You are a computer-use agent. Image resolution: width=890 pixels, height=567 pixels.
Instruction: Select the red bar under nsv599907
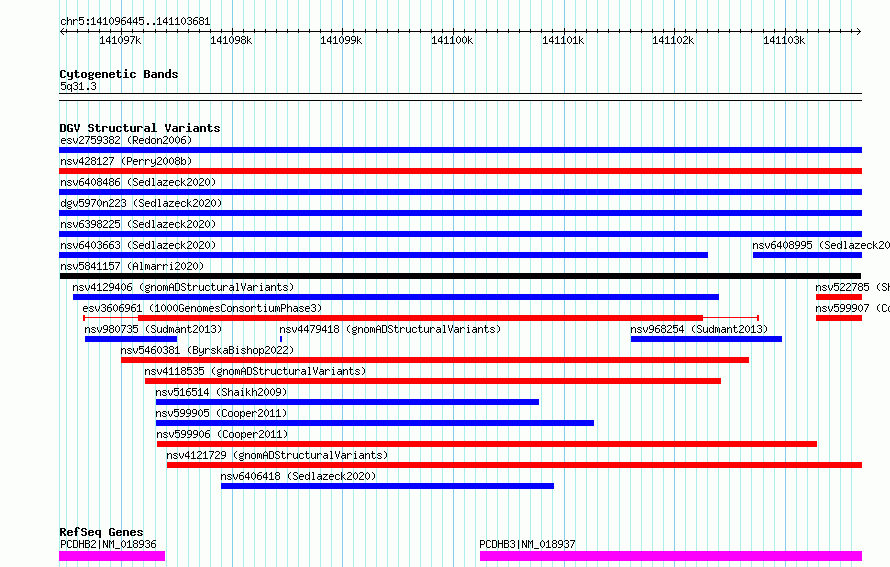pos(839,318)
